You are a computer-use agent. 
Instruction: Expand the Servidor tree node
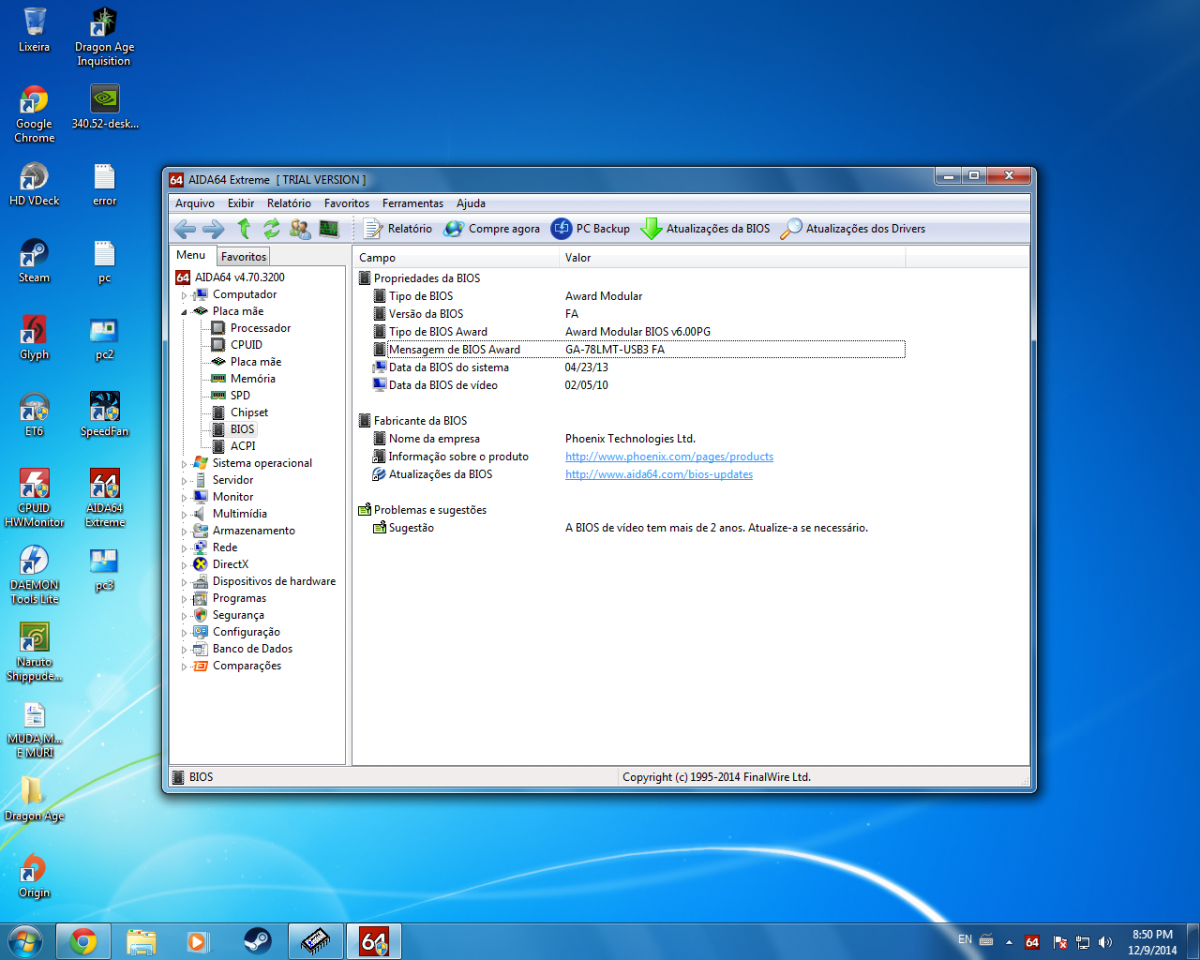point(184,481)
